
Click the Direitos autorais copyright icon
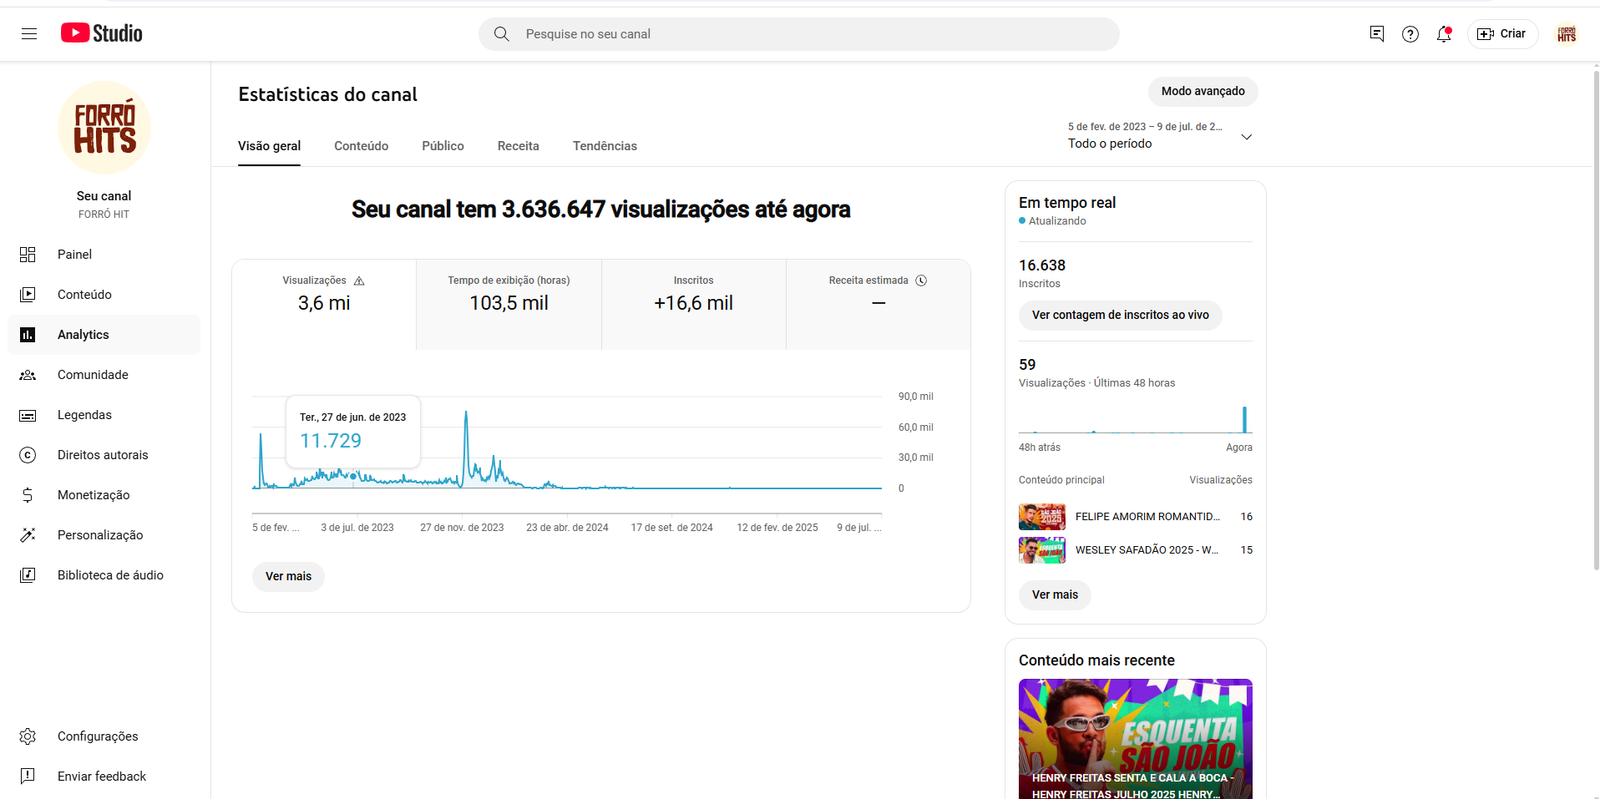point(28,455)
